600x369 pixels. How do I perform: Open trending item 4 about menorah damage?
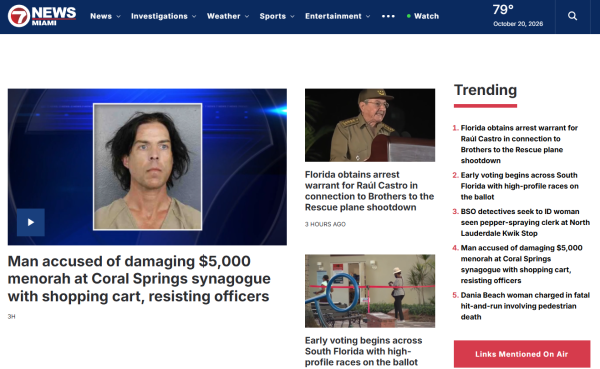[x=521, y=264]
